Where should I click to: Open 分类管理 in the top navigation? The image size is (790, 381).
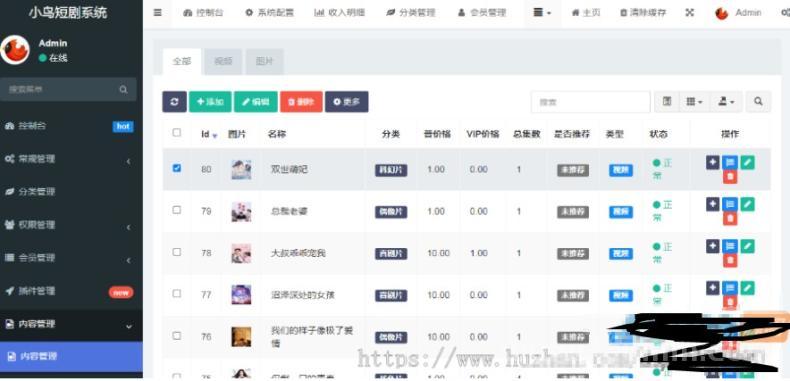pyautogui.click(x=410, y=13)
